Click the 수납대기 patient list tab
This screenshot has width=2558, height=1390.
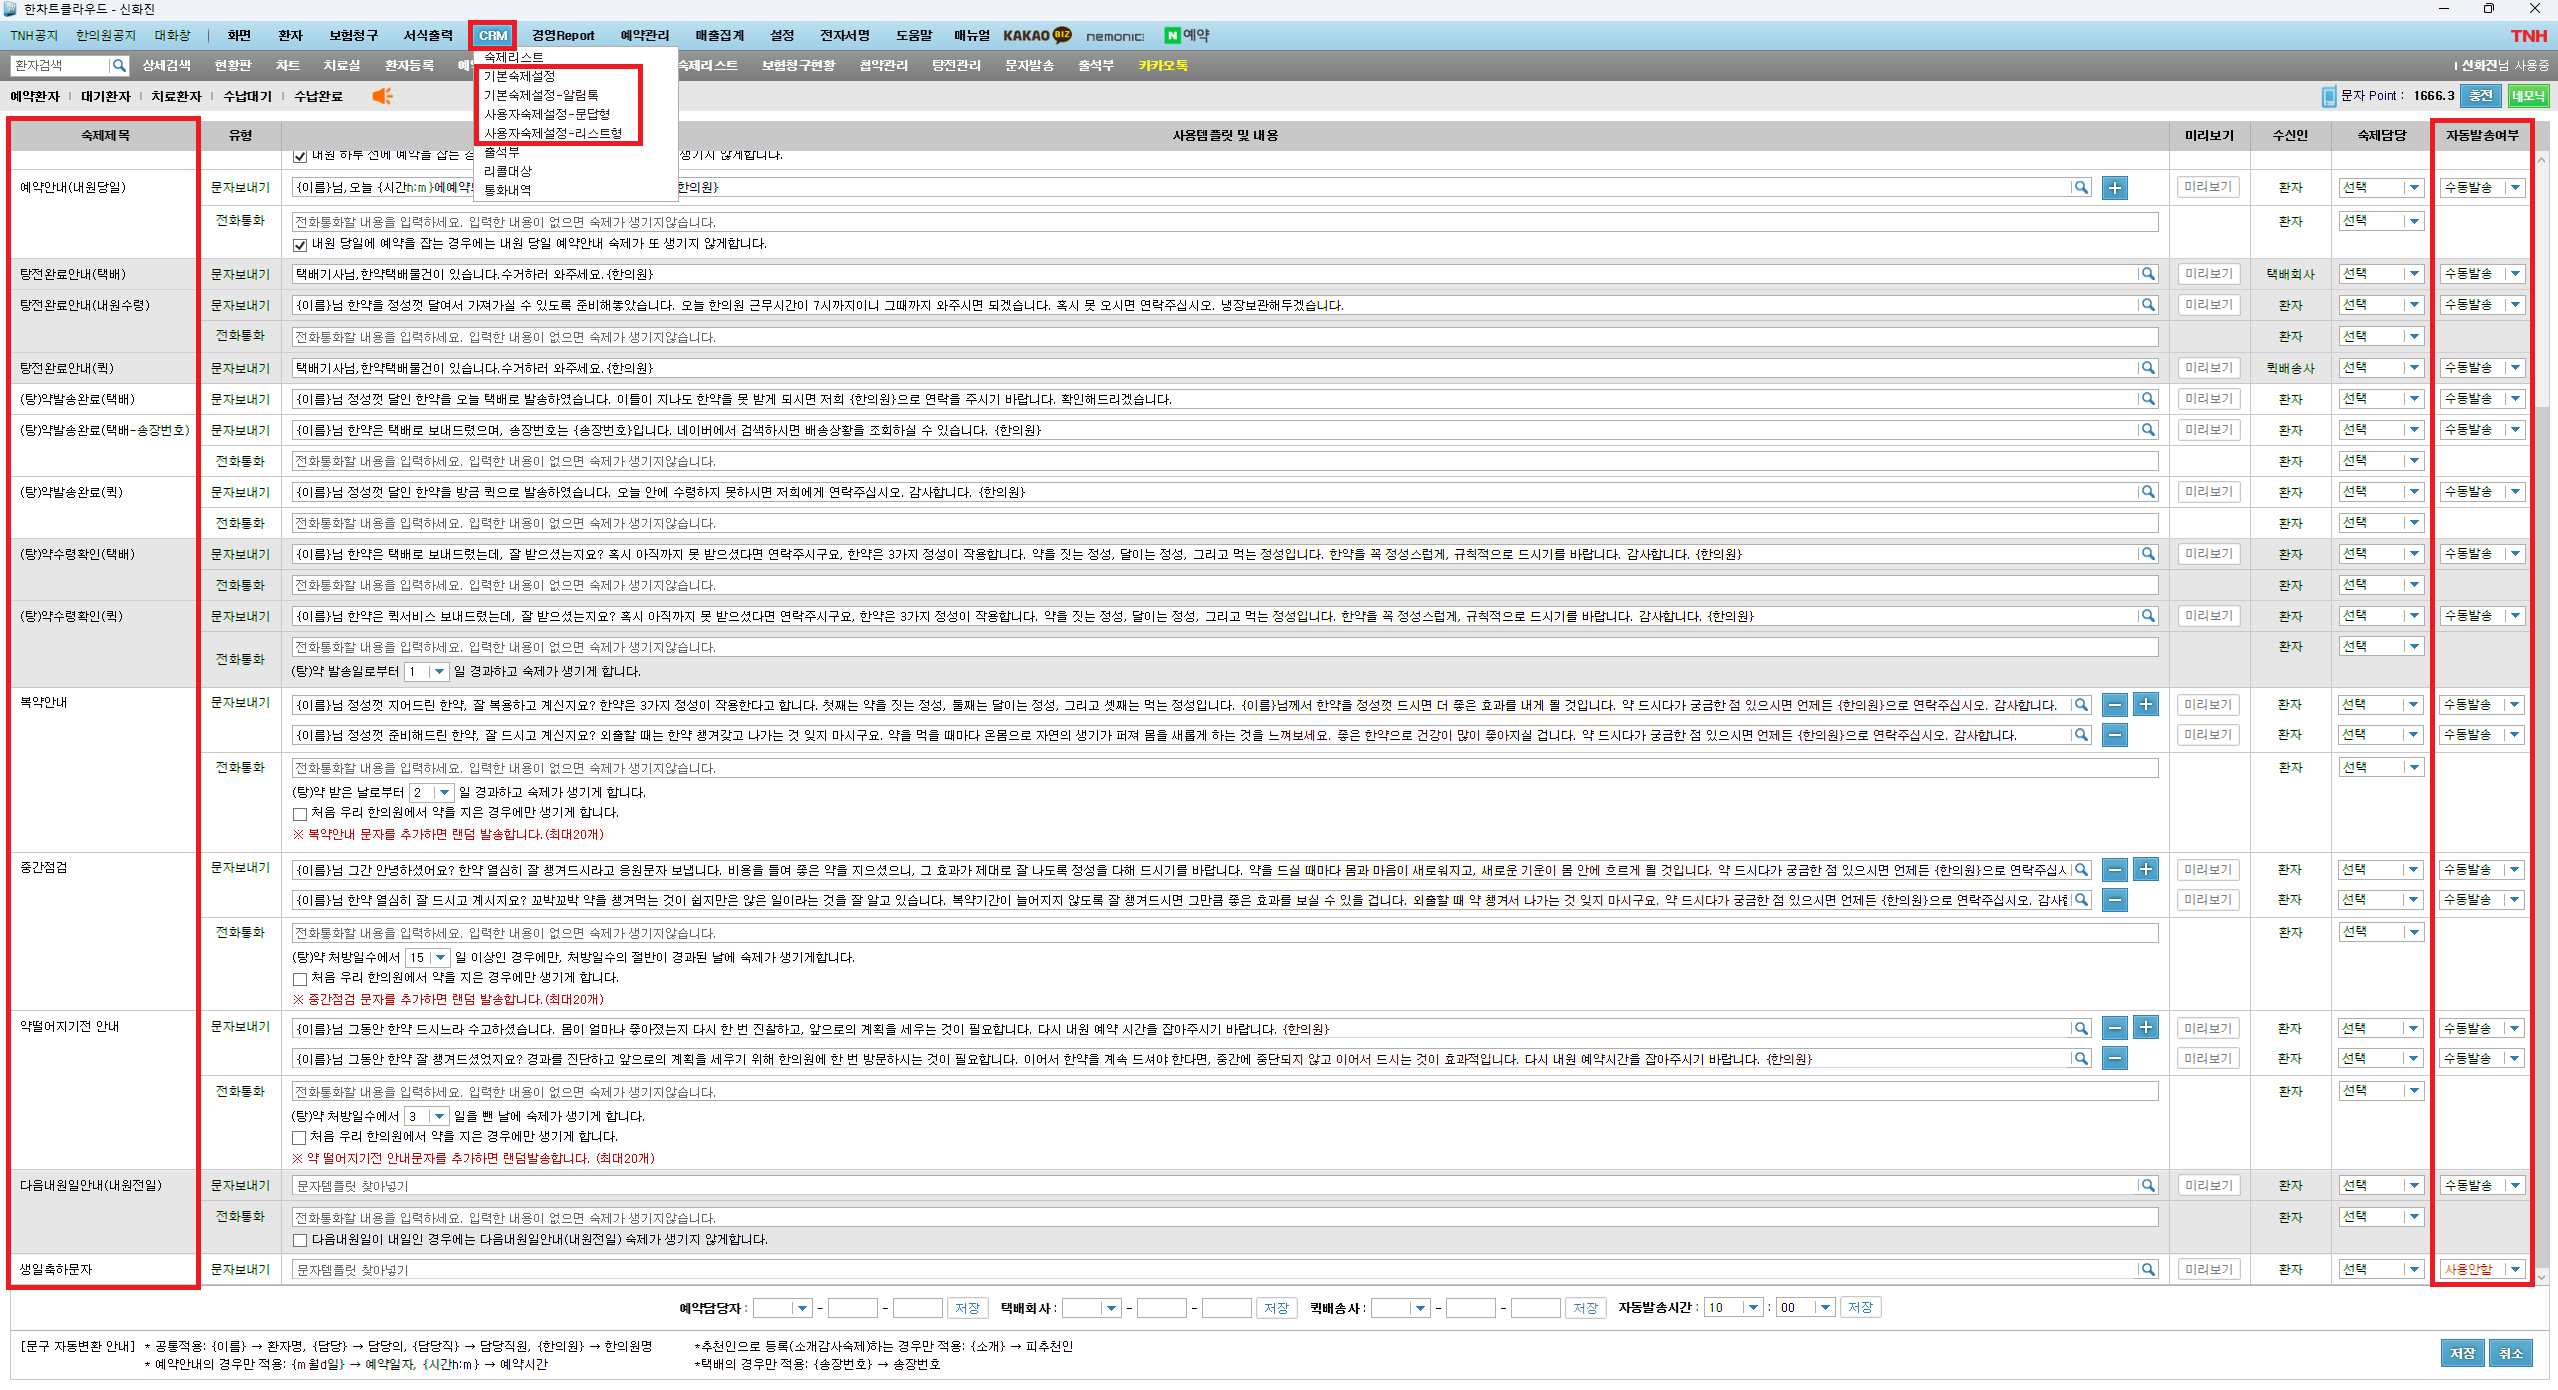(x=247, y=96)
